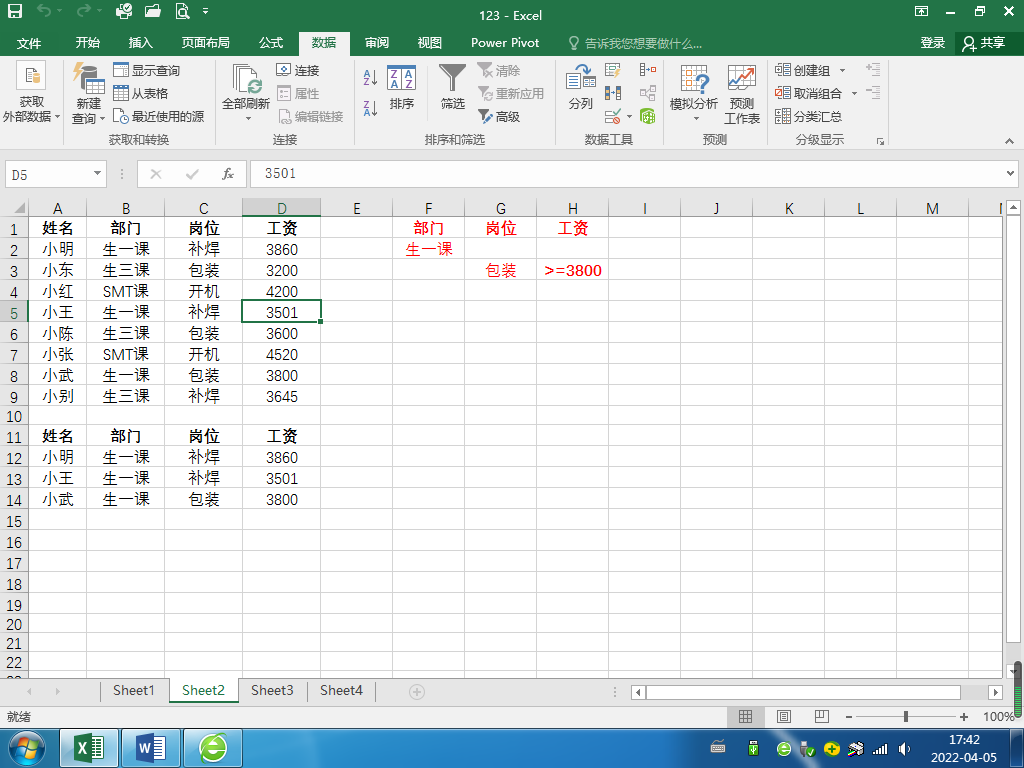
Task: Click the outline group dialog launcher icon
Action: tap(880, 140)
